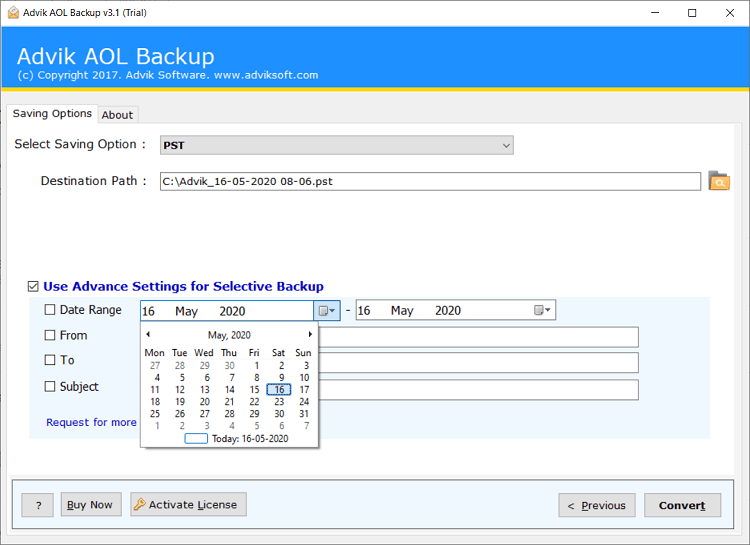Click the key icon on Activate License

[140, 504]
